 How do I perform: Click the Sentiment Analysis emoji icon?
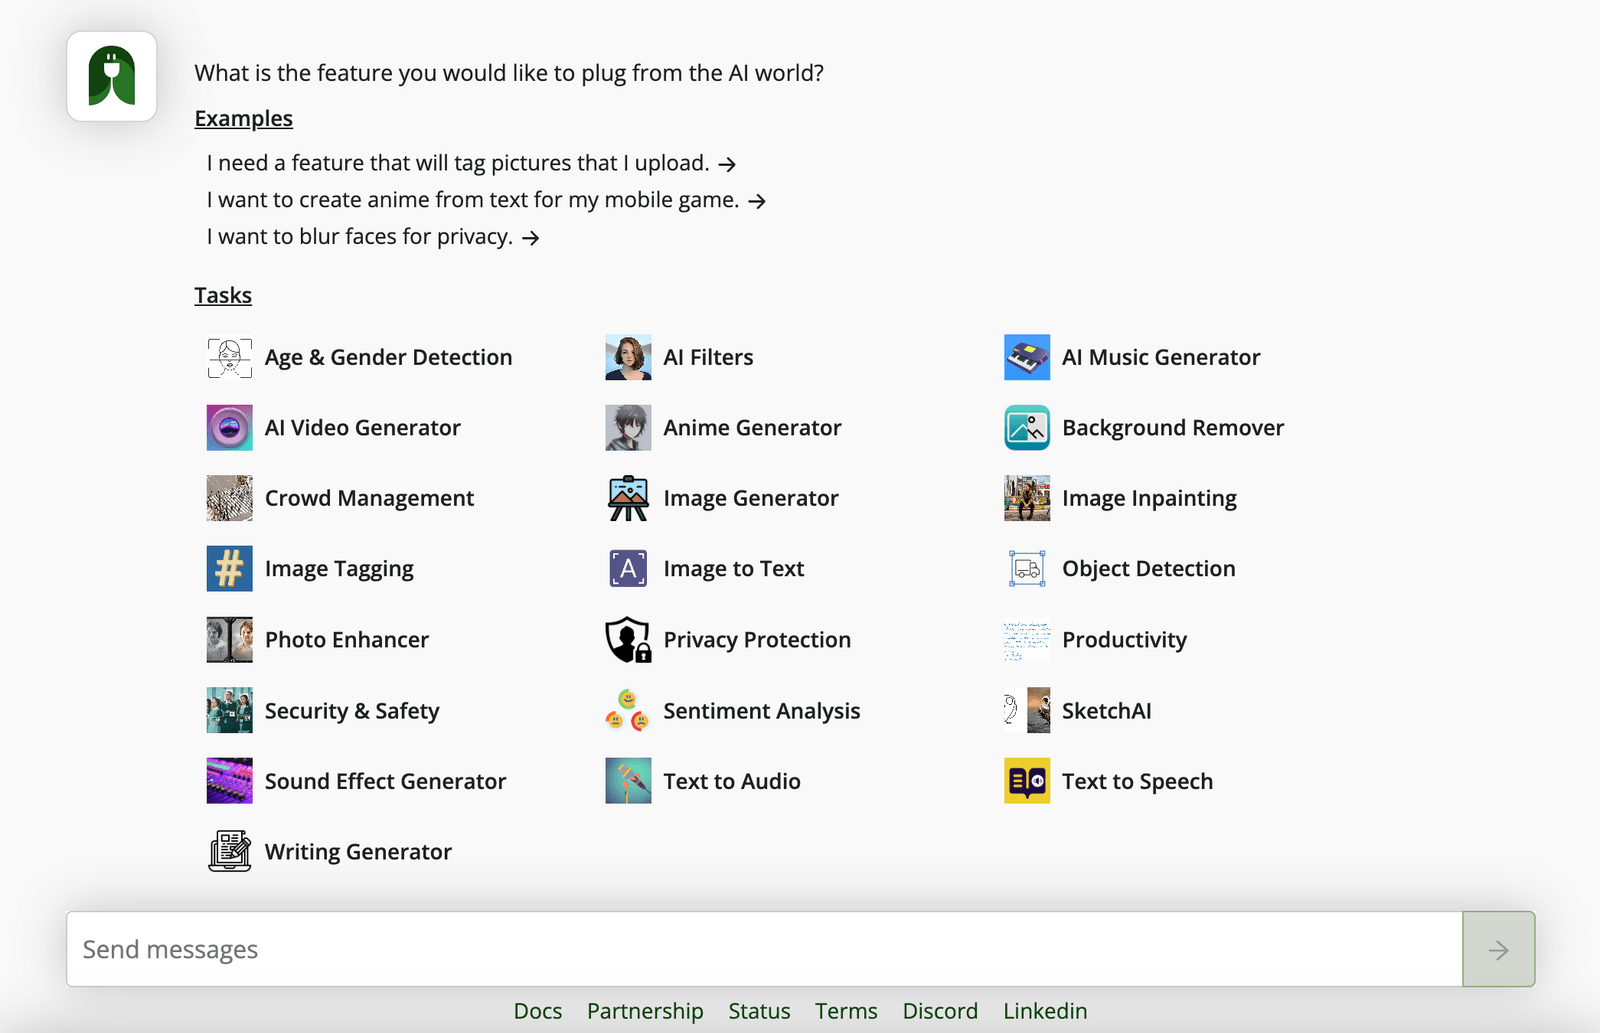(627, 711)
